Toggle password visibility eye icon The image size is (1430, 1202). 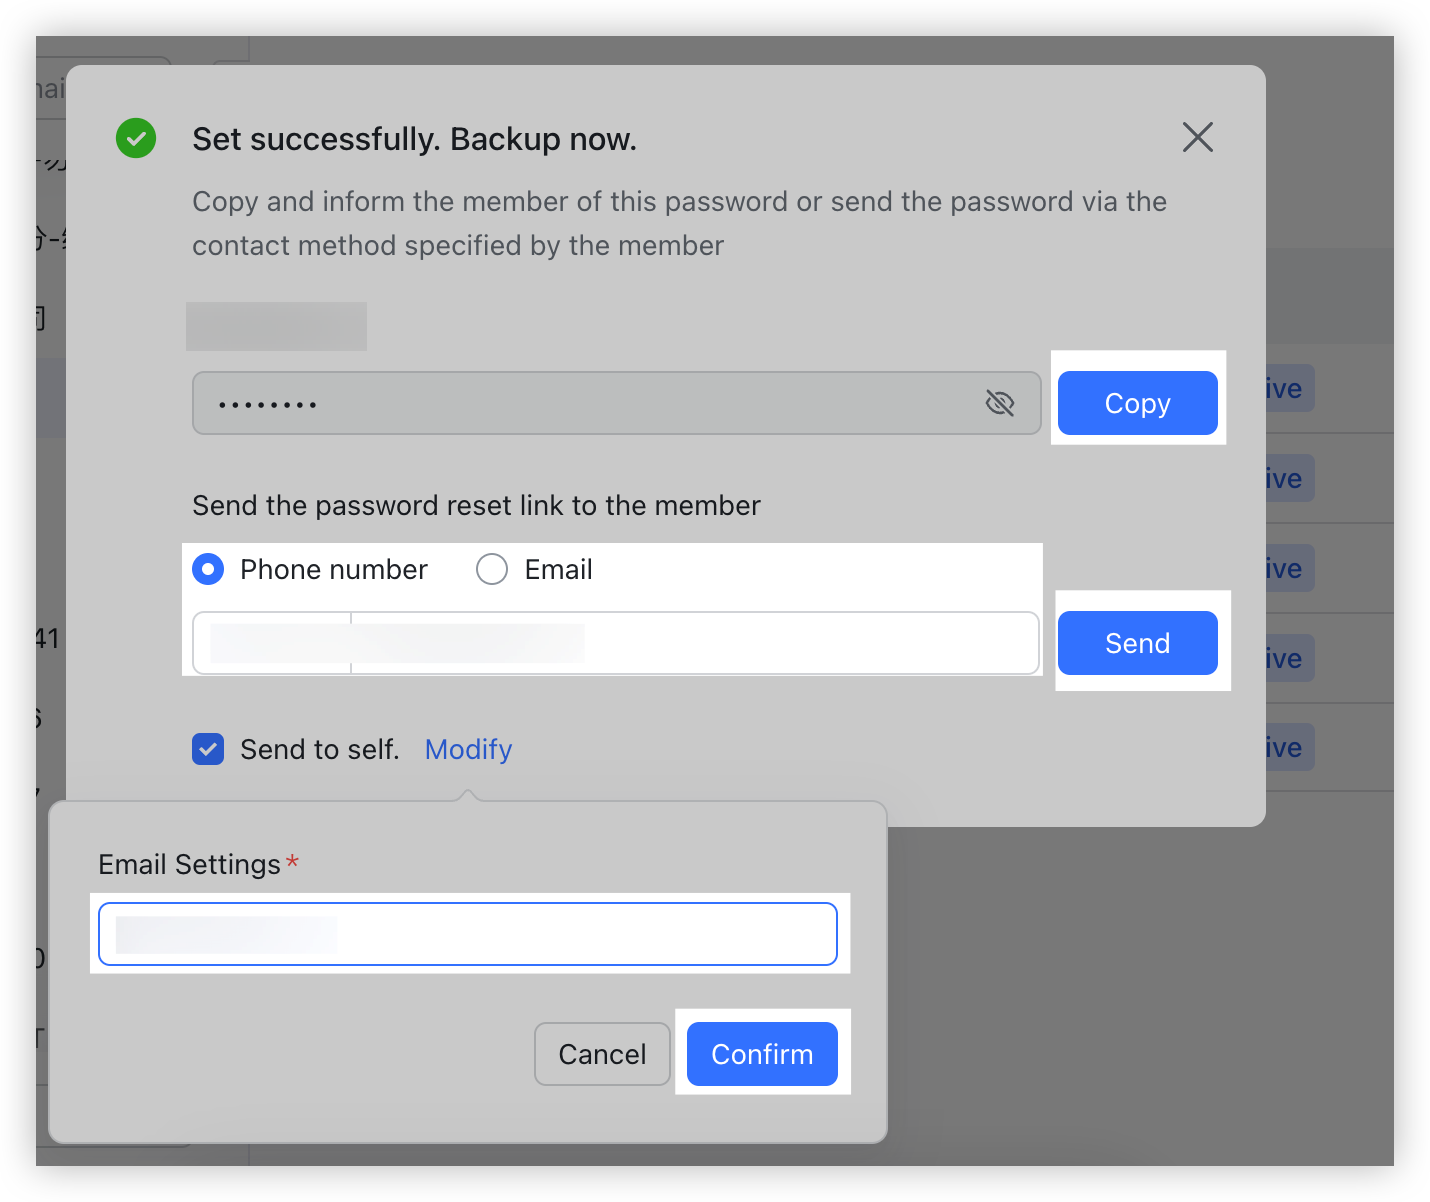click(999, 403)
